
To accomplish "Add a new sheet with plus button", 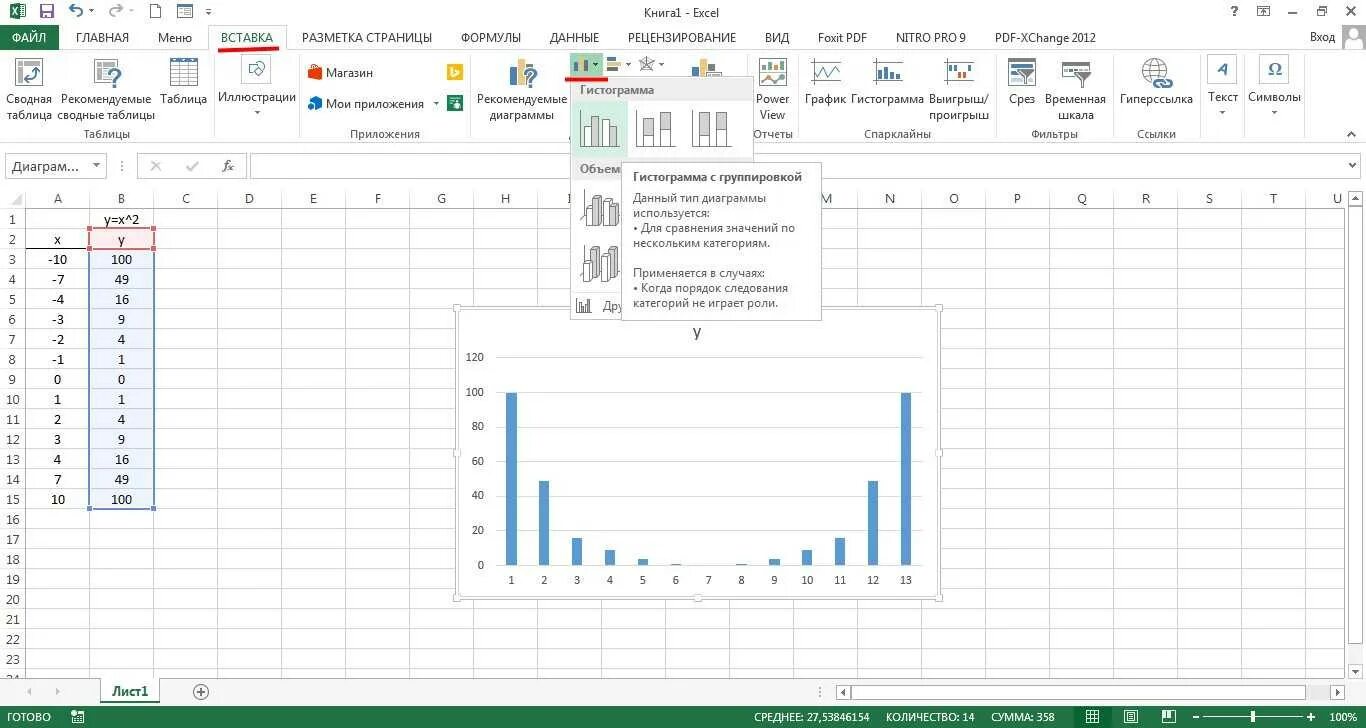I will pos(201,692).
